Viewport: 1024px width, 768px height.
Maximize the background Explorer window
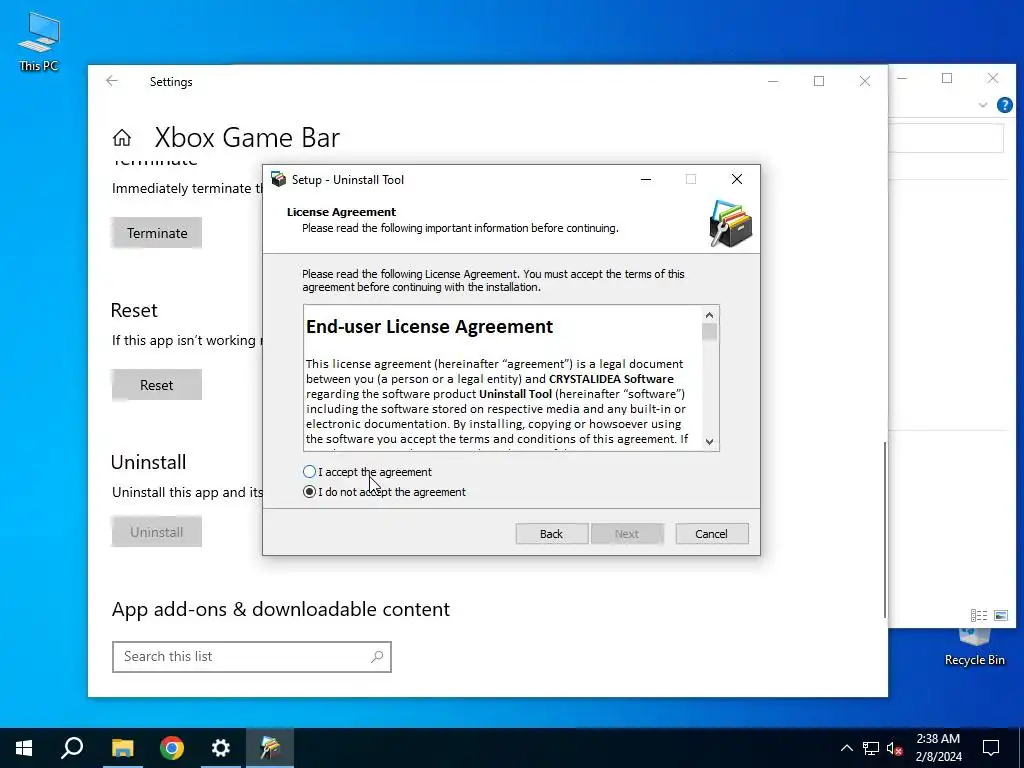pos(947,78)
